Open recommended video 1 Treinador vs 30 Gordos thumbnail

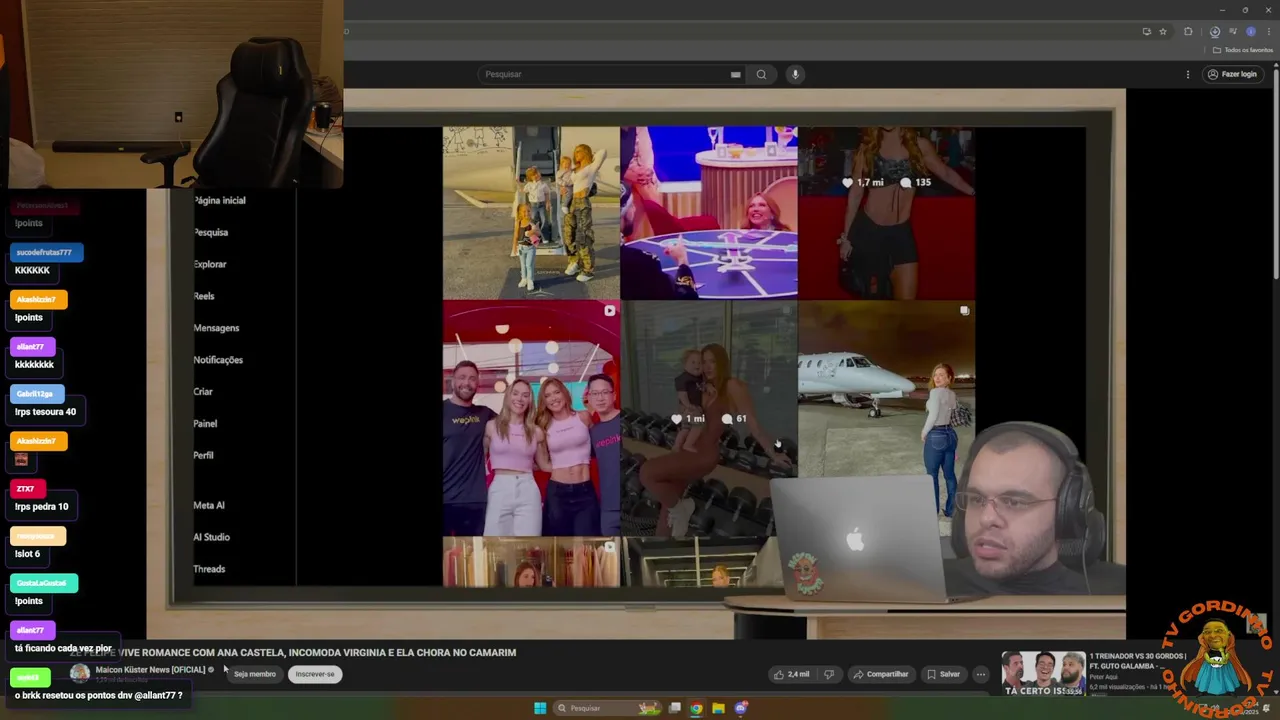pyautogui.click(x=1044, y=674)
